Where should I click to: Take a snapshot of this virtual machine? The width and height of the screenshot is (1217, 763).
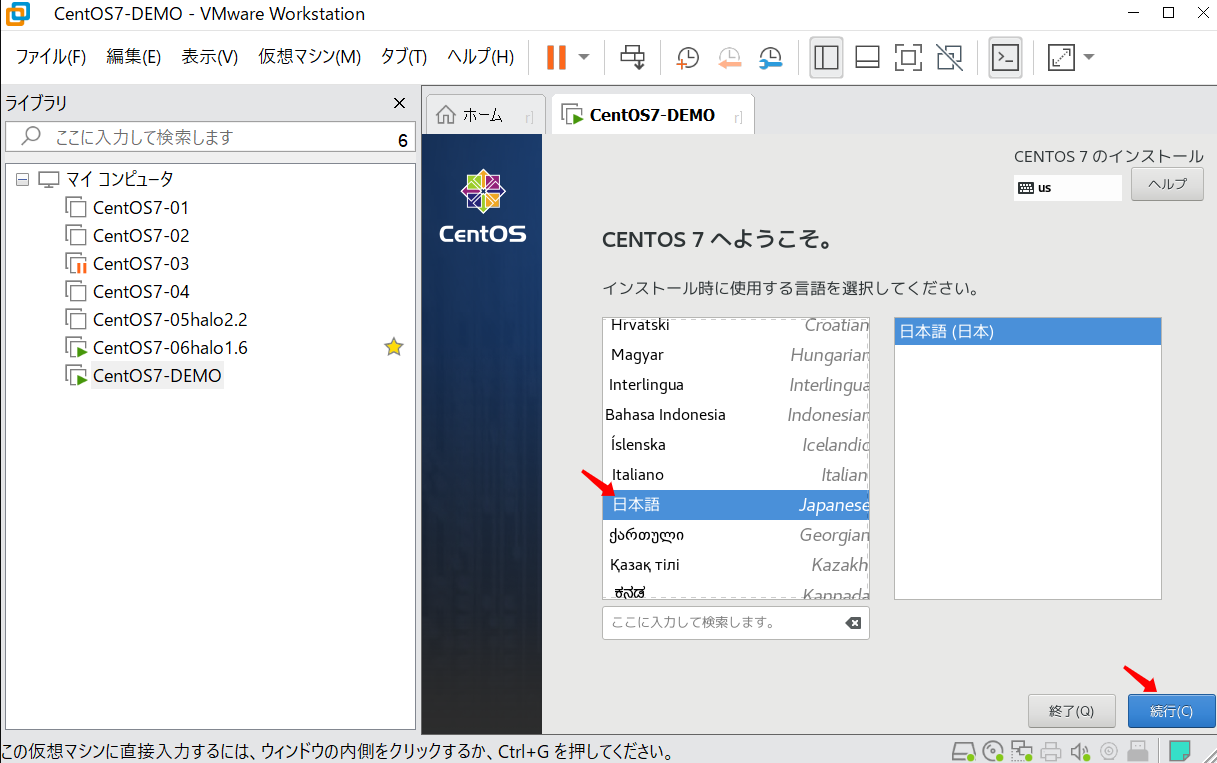pos(688,58)
